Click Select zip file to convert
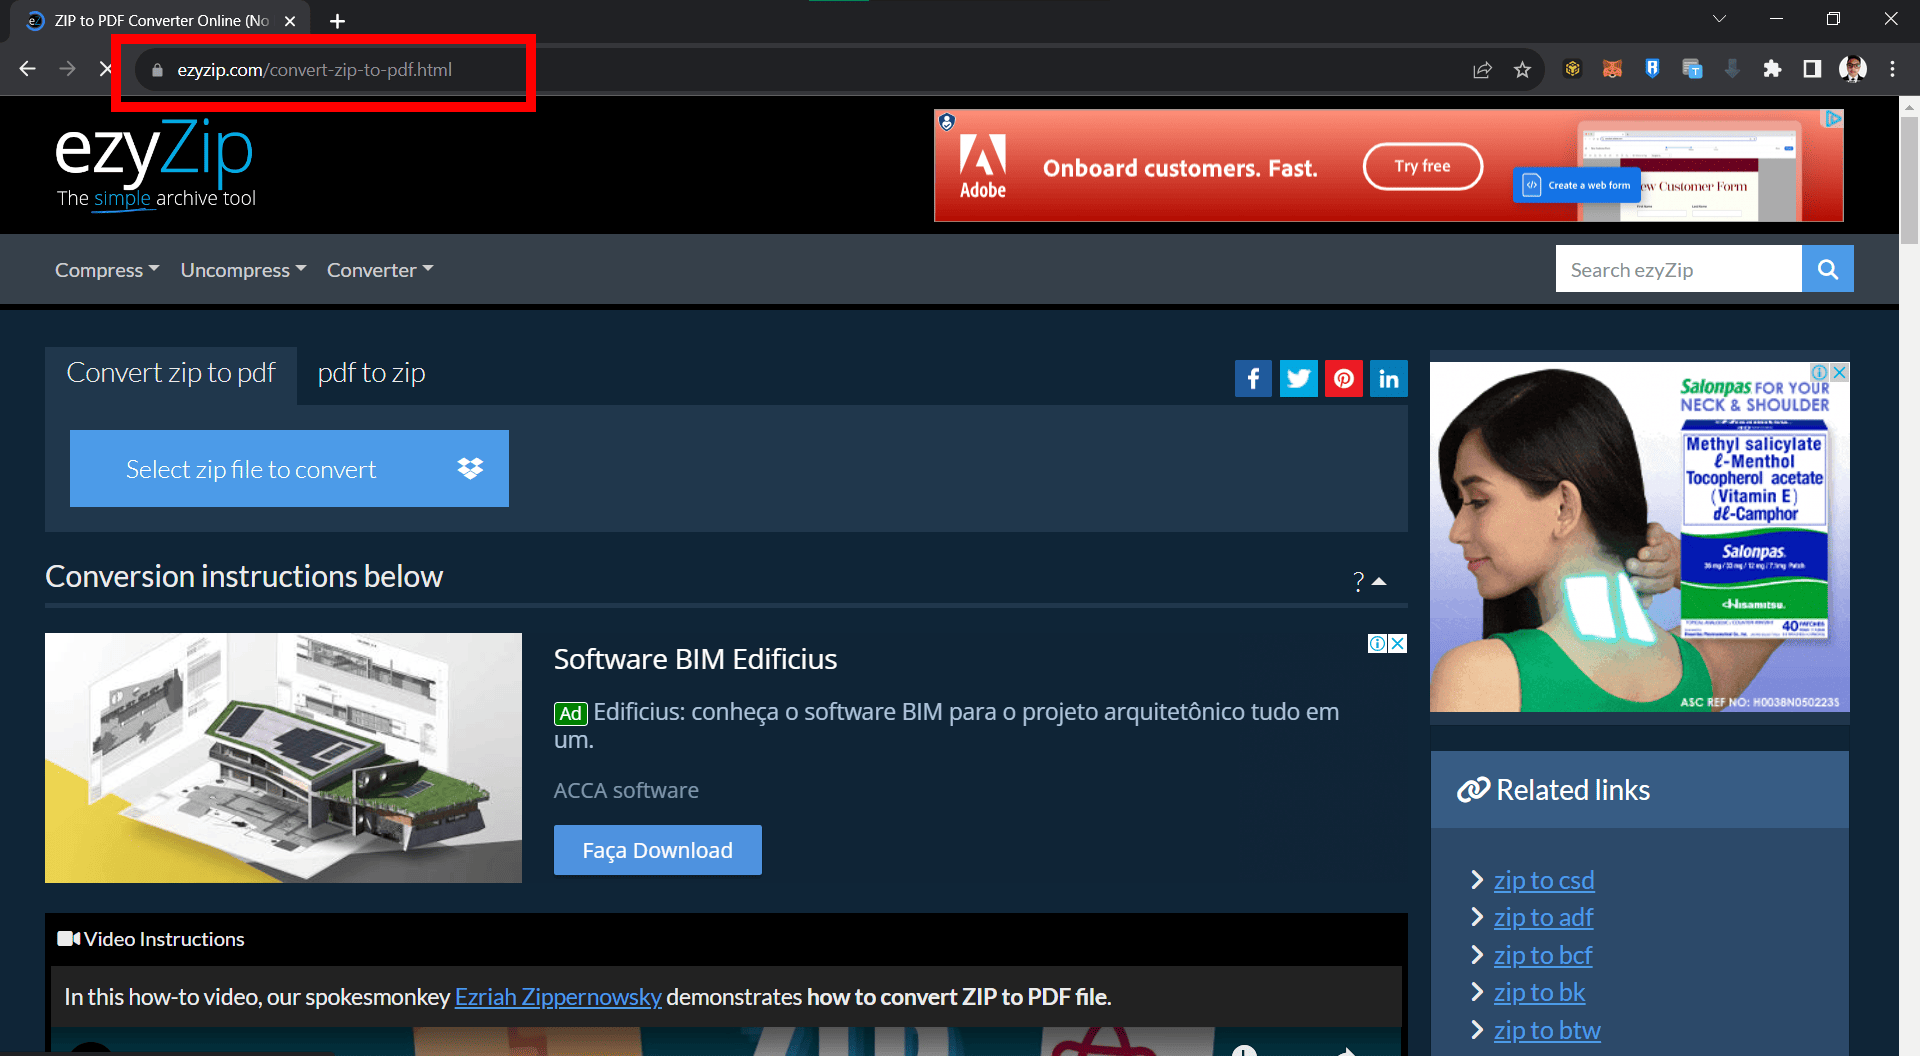1920x1056 pixels. pyautogui.click(x=251, y=468)
